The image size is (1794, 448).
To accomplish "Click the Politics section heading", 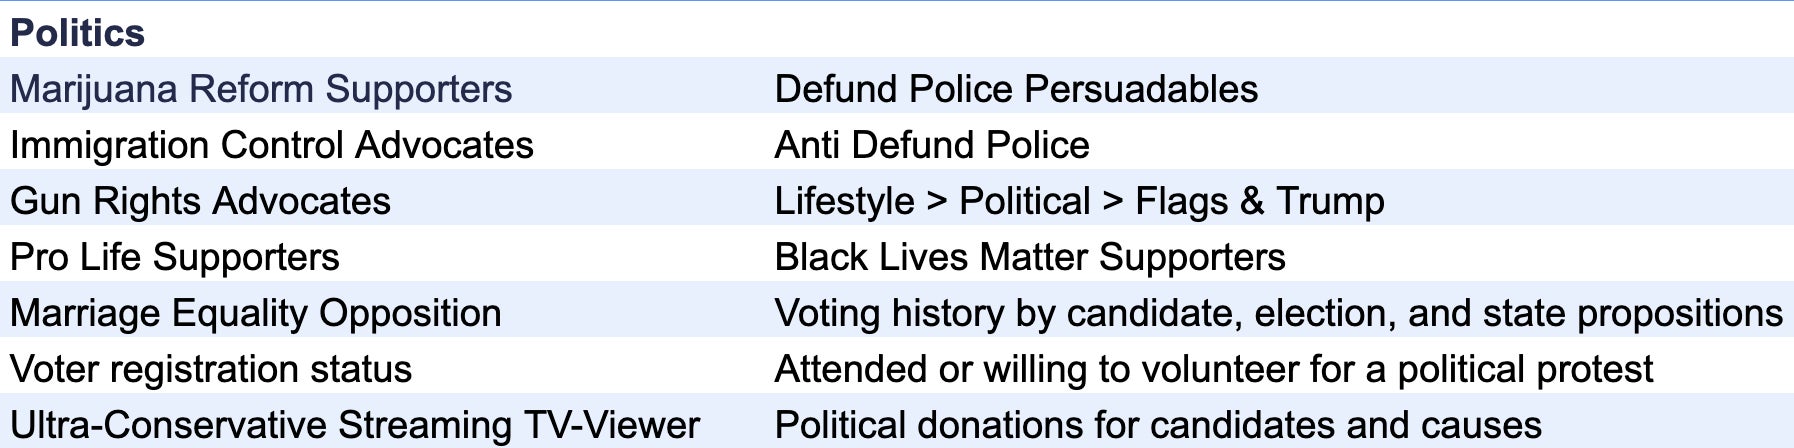I will coord(77,33).
